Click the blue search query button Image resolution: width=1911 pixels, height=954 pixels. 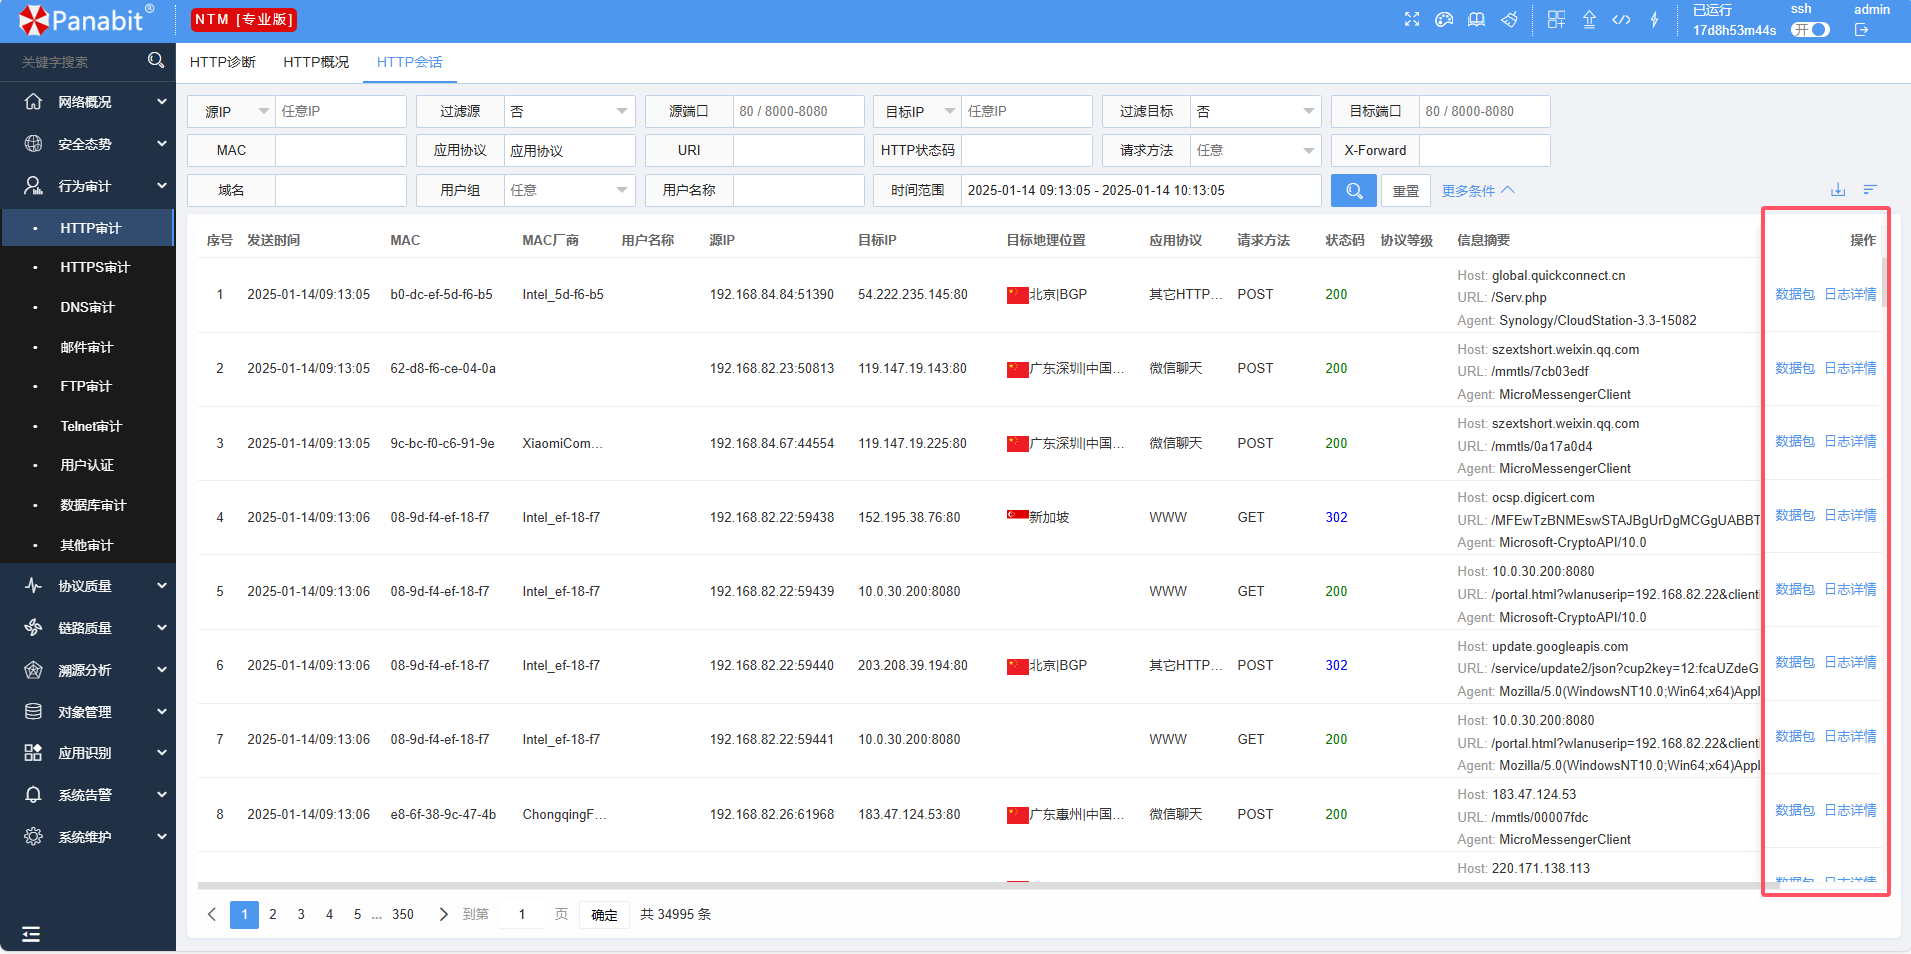click(x=1353, y=190)
